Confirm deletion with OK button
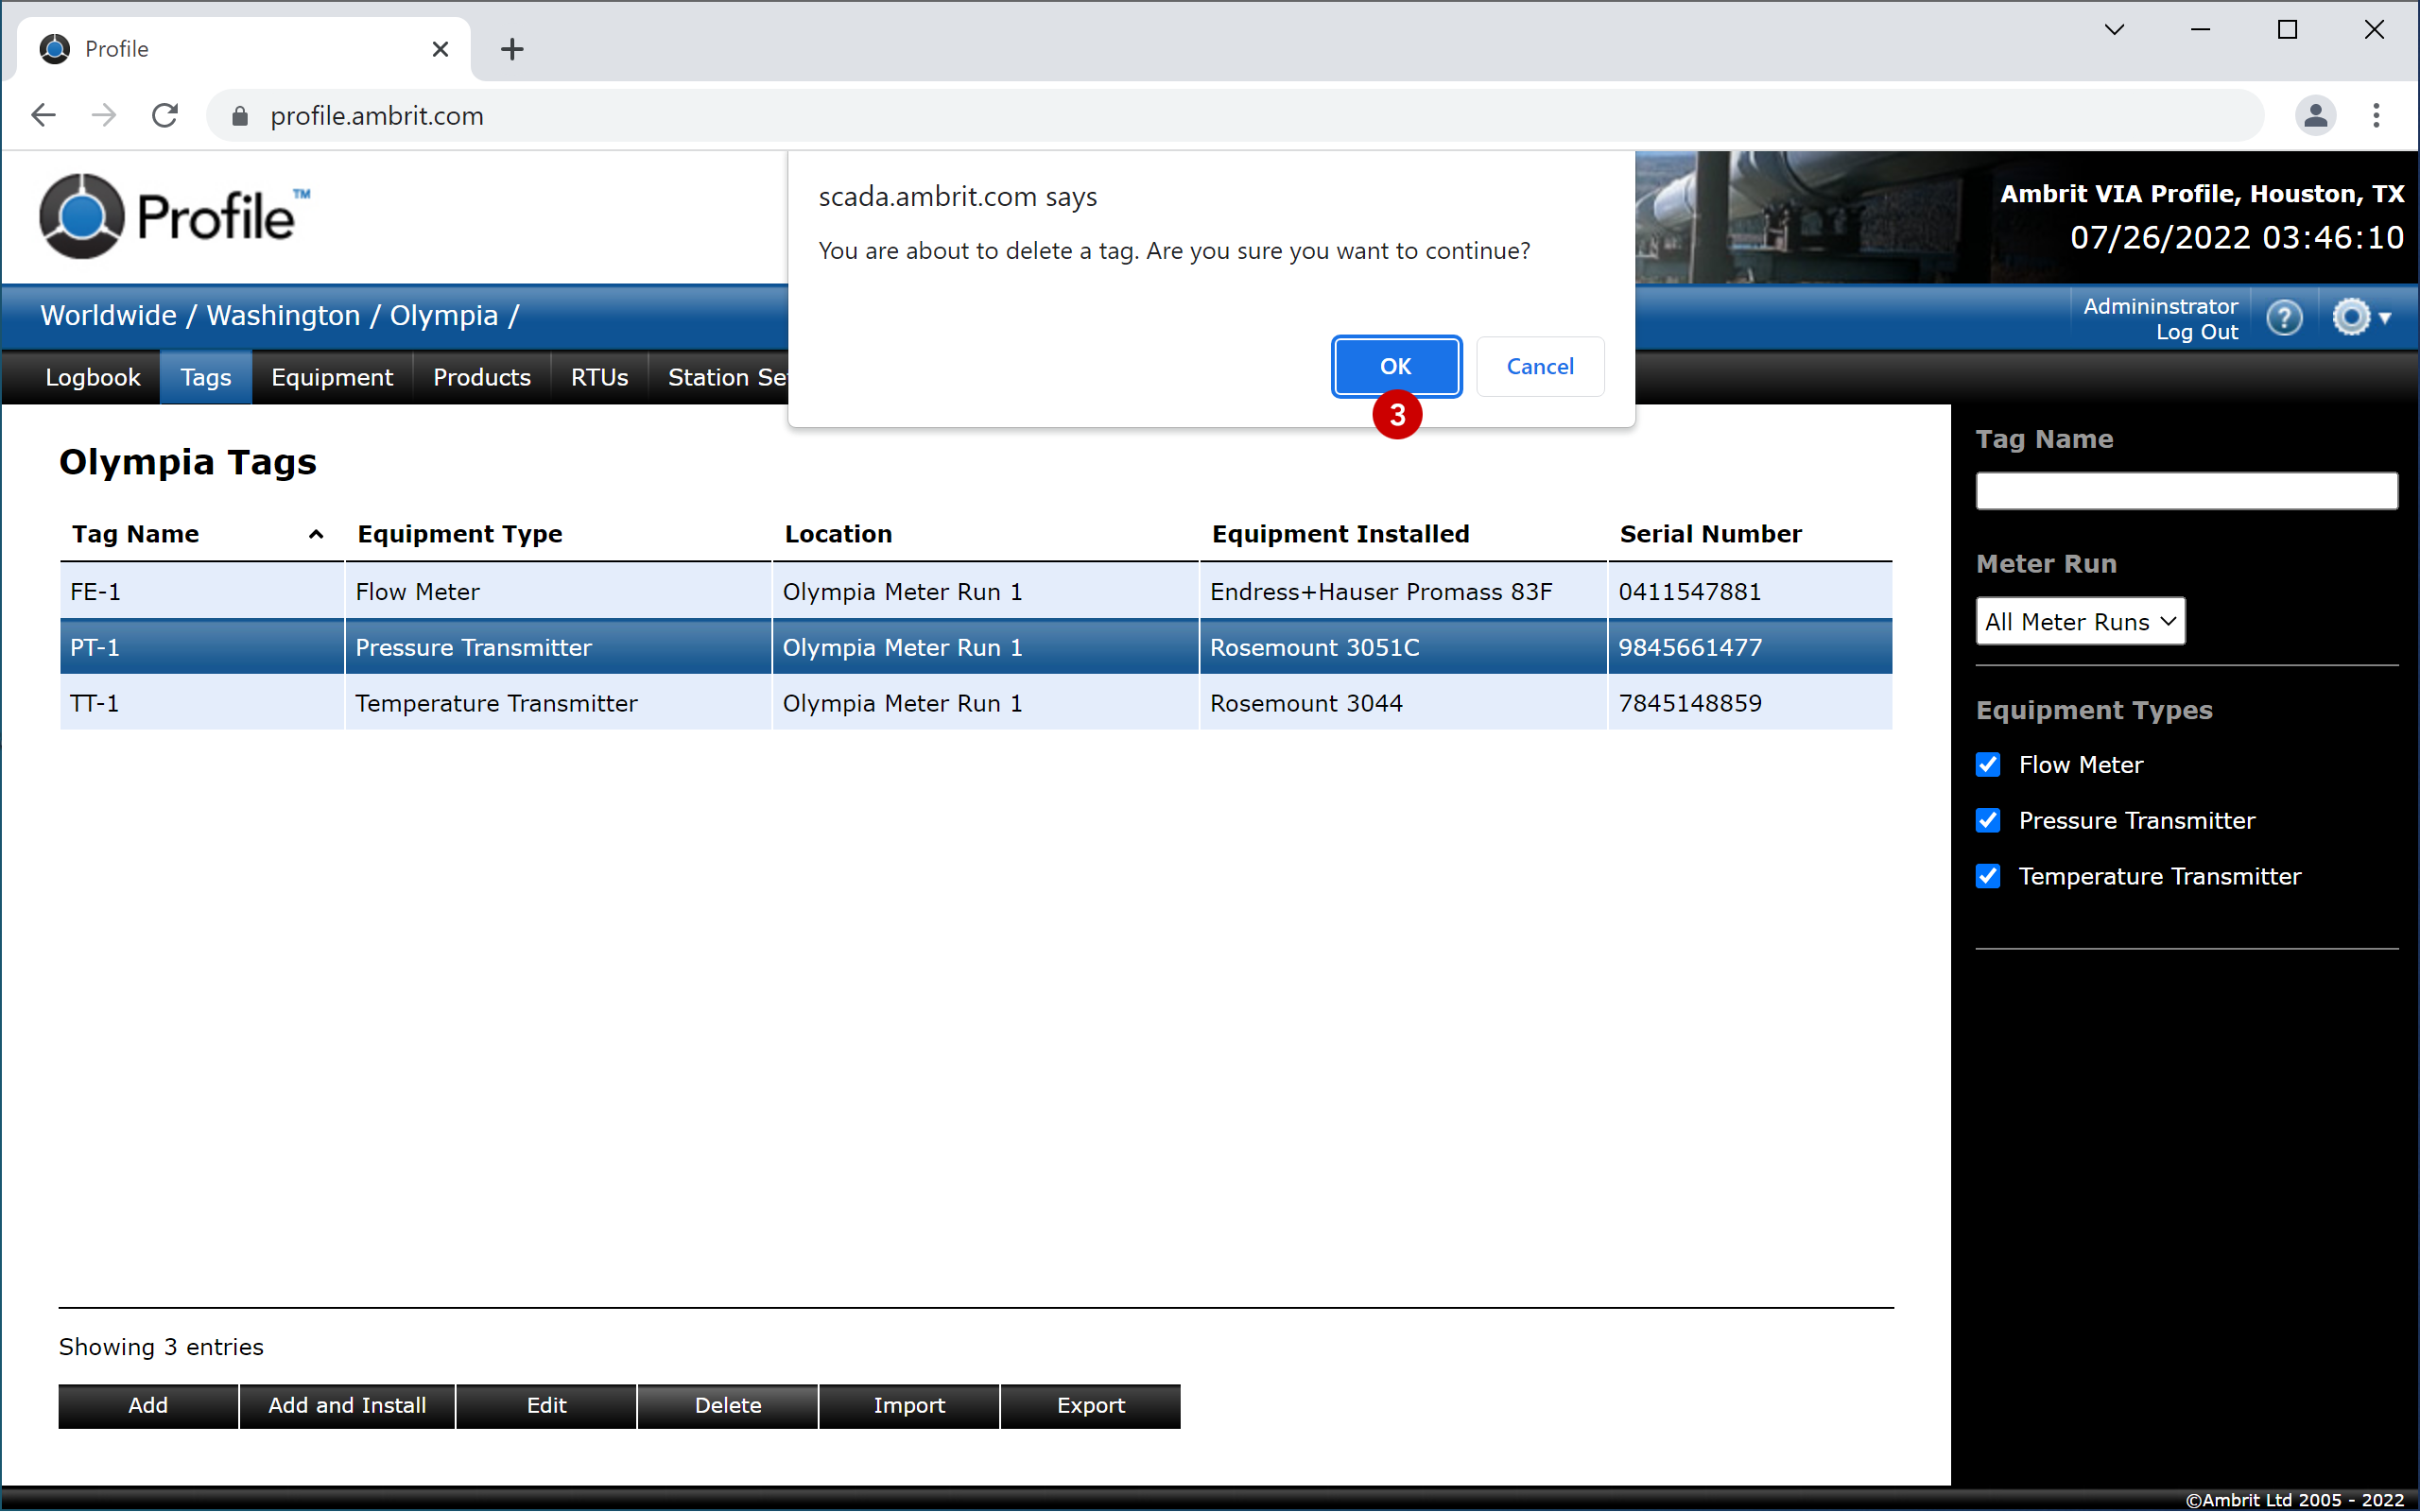The height and width of the screenshot is (1512, 2420). pyautogui.click(x=1396, y=366)
